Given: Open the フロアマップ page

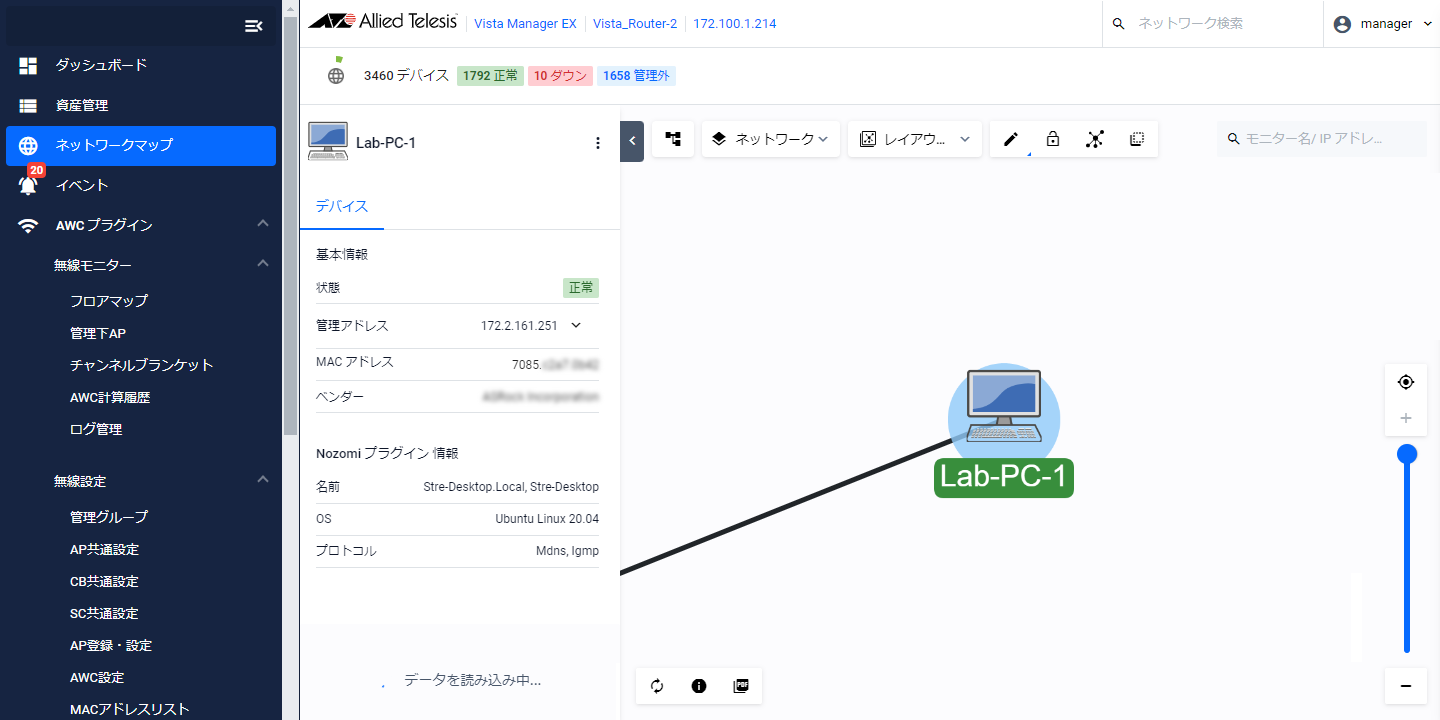Looking at the screenshot, I should coord(109,301).
